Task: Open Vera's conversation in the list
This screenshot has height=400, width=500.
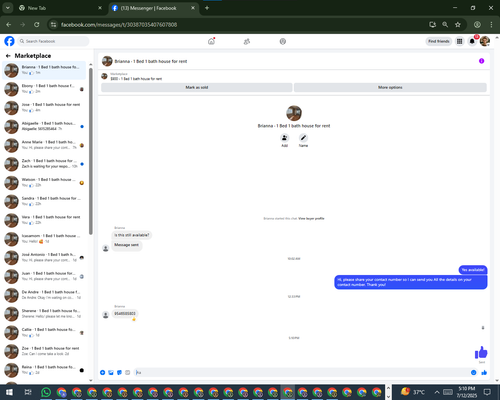Action: tap(44, 220)
